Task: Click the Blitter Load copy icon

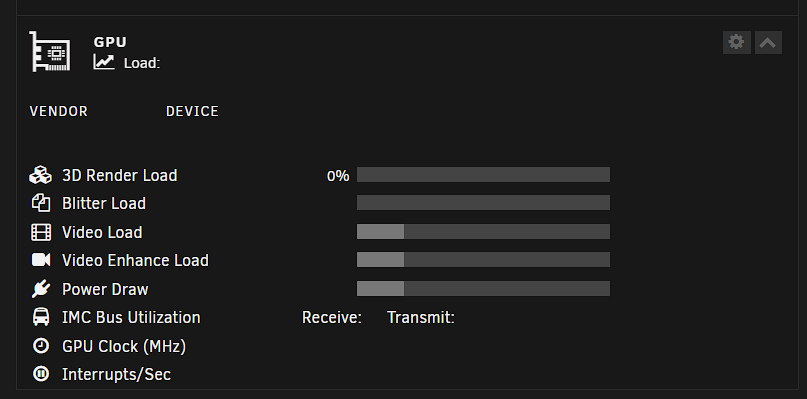Action: pos(41,203)
